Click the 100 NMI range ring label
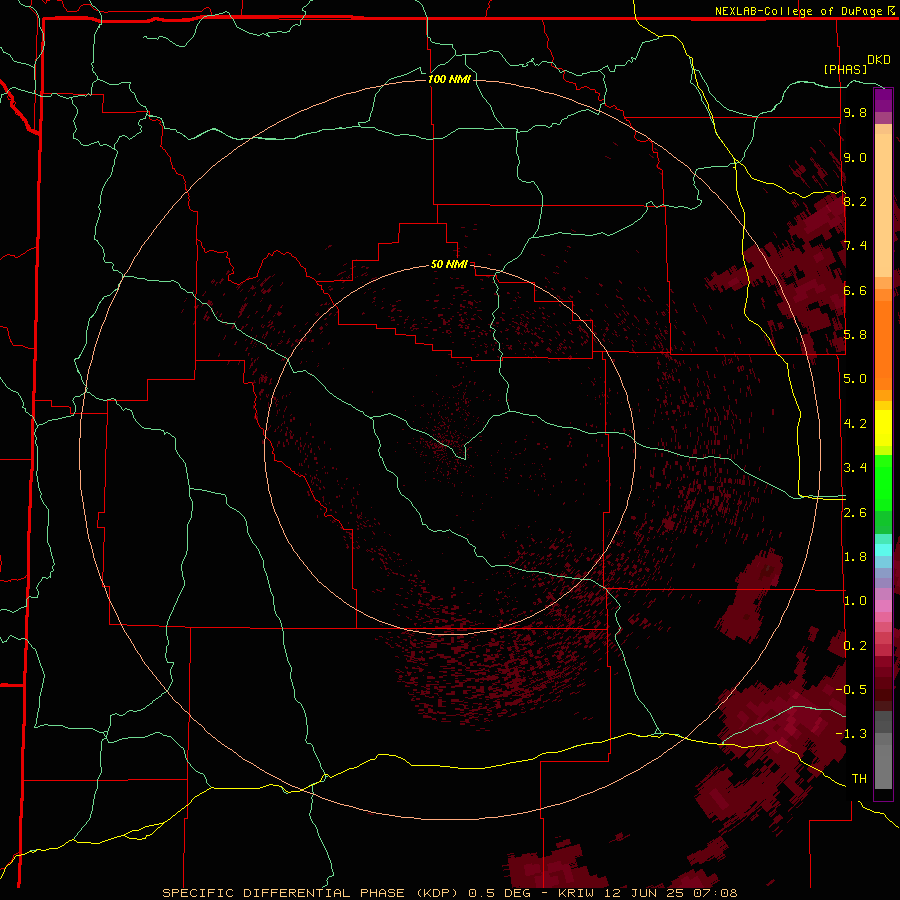 tap(449, 79)
